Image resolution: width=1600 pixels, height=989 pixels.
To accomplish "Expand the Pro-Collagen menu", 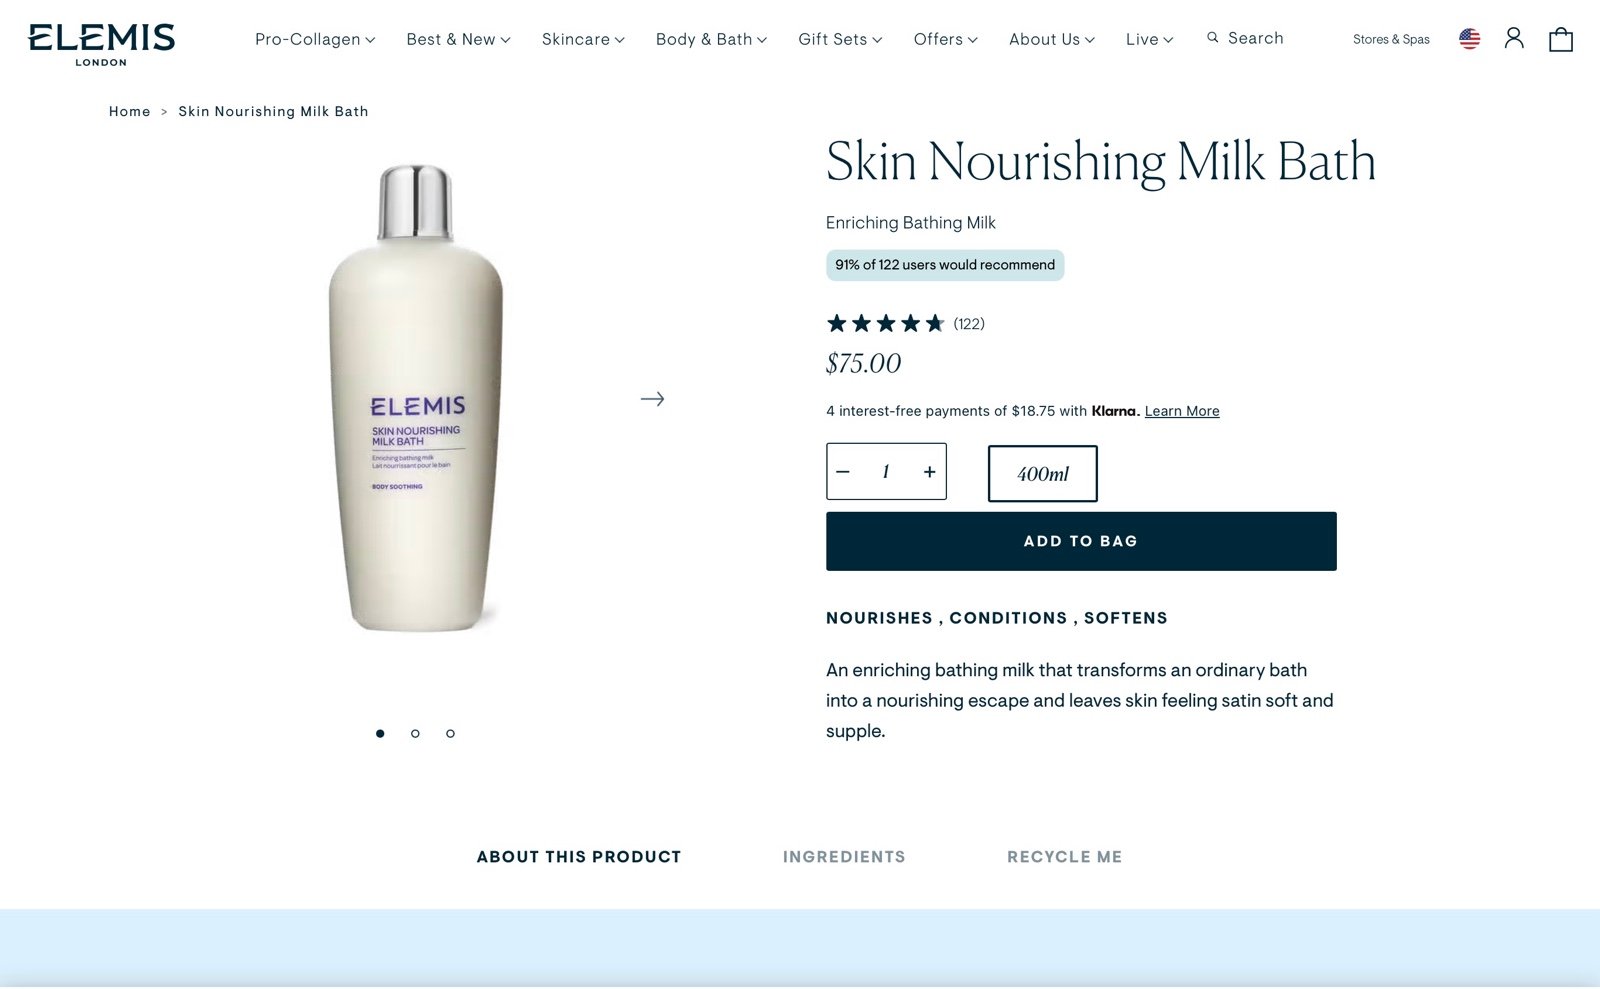I will 315,39.
